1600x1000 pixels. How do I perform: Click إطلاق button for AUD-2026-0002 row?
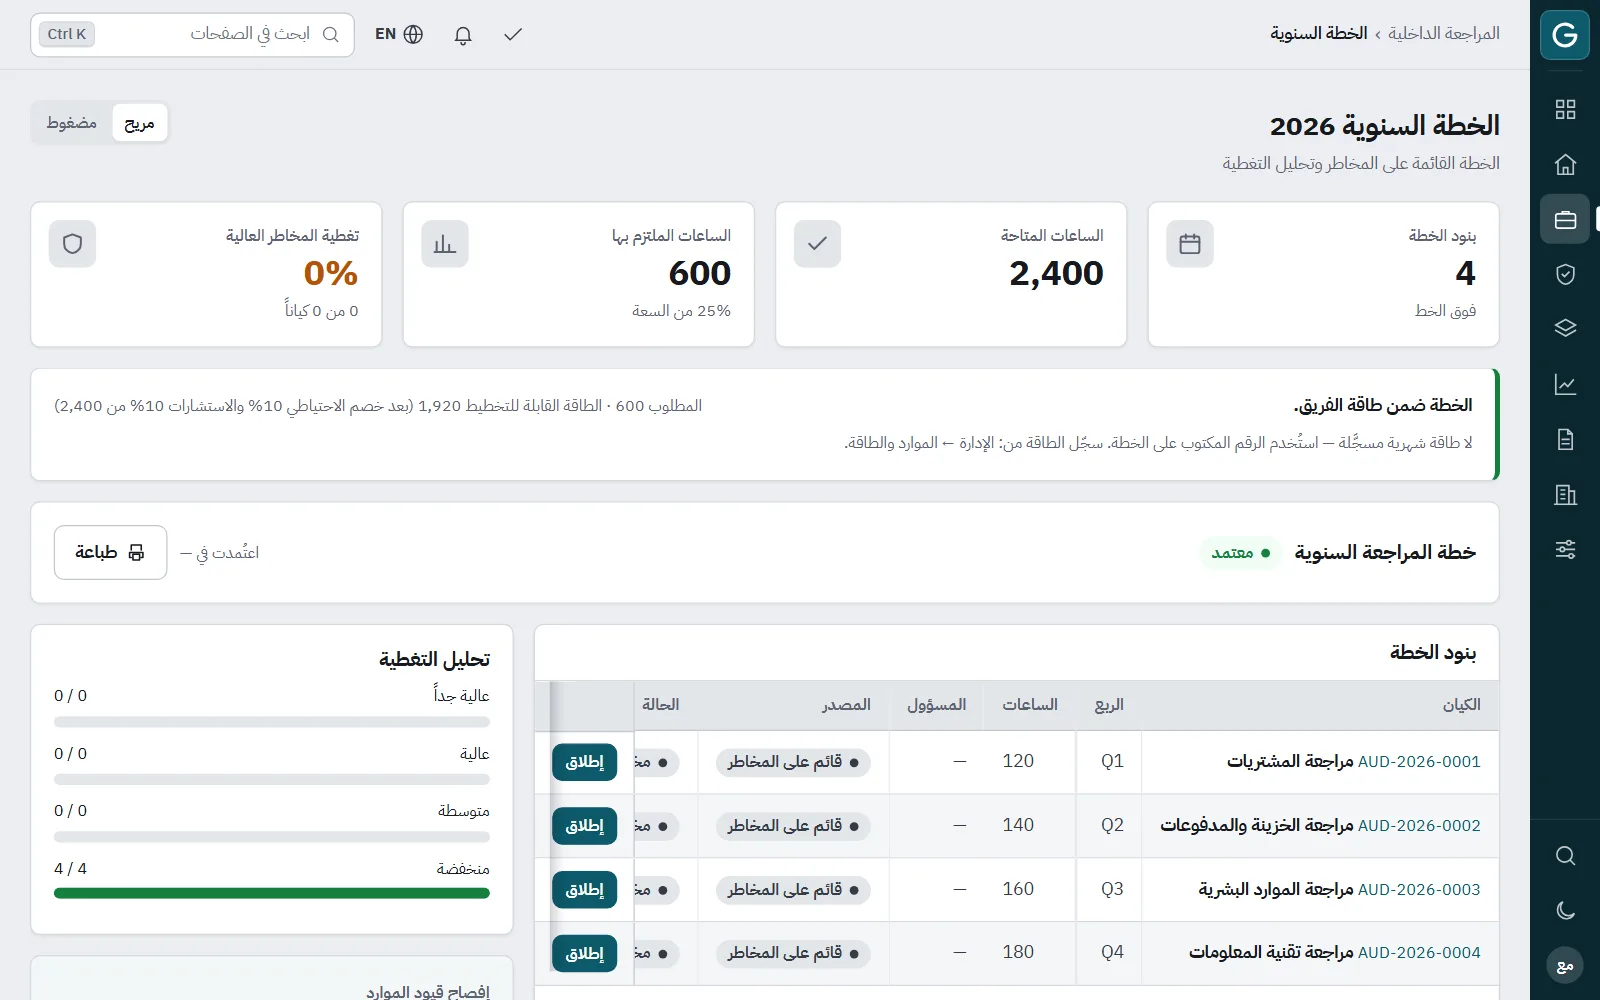(584, 826)
